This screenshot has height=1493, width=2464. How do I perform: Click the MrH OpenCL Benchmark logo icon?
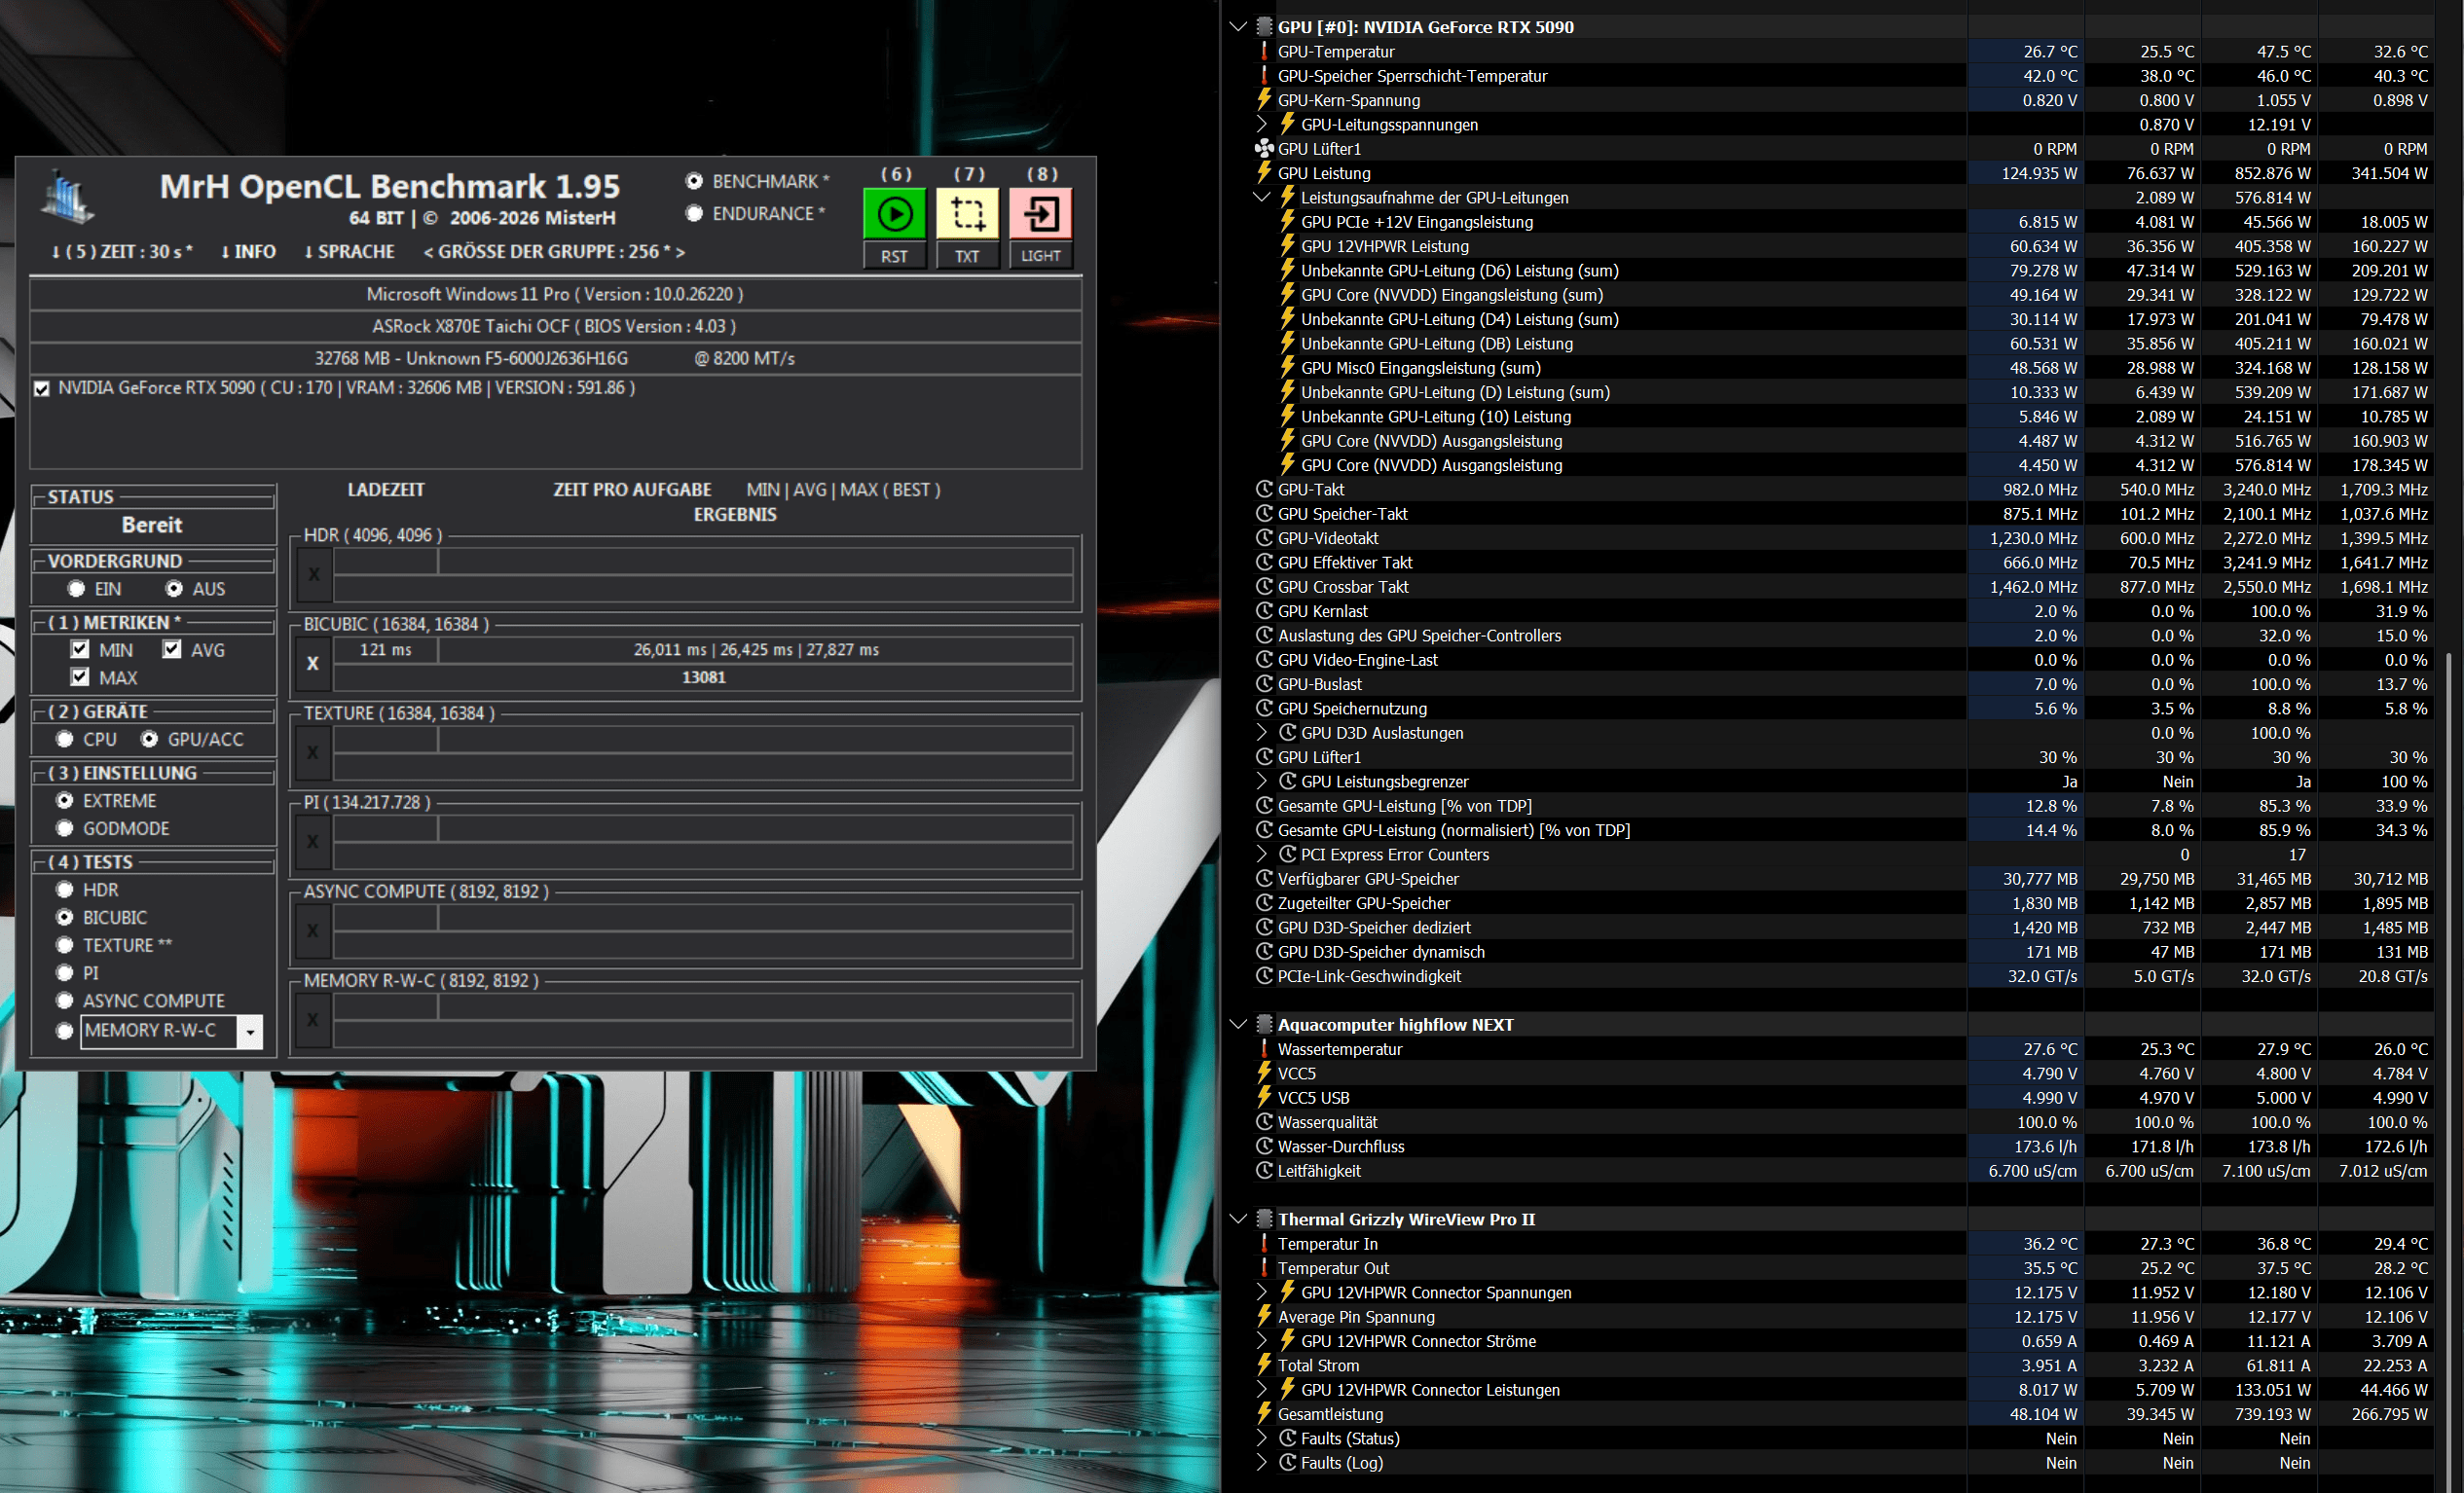click(x=68, y=198)
